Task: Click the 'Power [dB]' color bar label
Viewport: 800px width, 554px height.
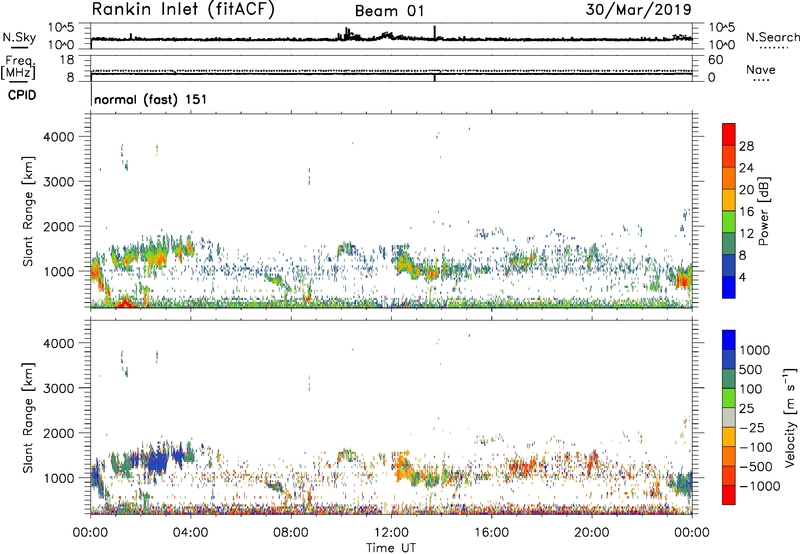Action: coord(763,211)
